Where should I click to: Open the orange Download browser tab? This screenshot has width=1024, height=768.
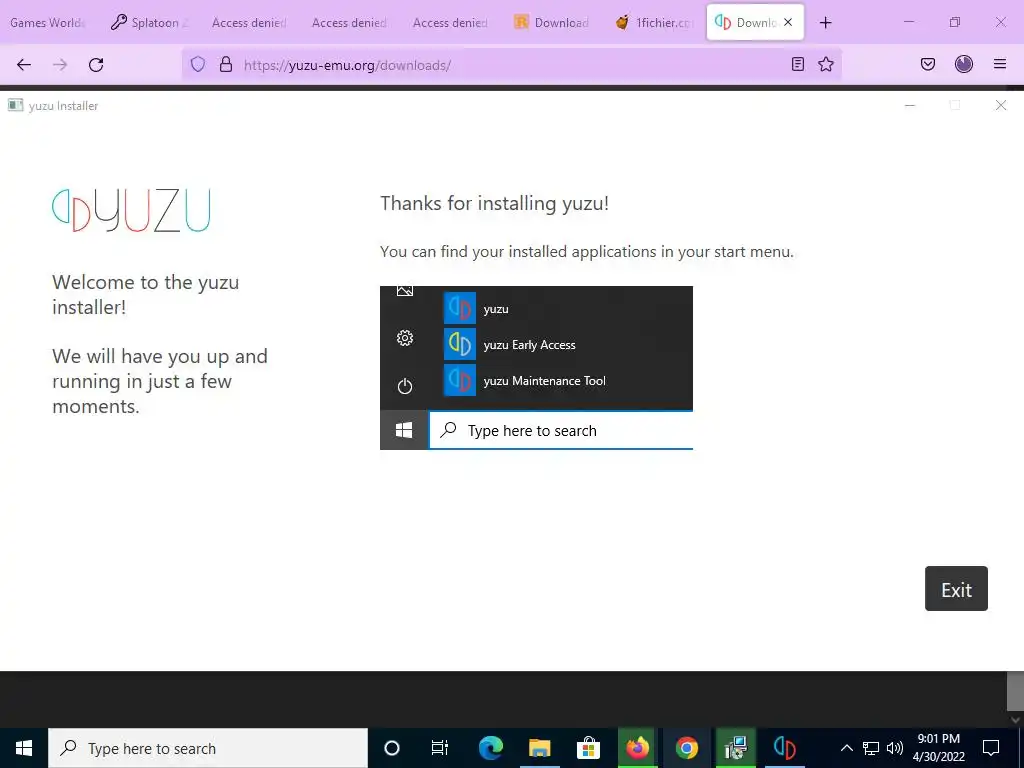(553, 22)
